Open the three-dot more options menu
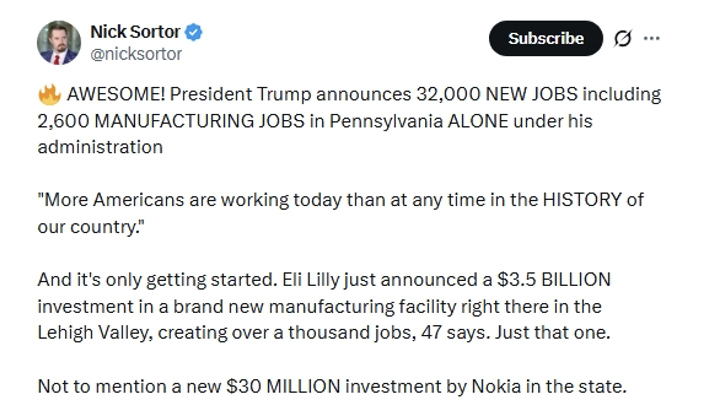Viewport: 710px width, 406px height. pos(652,38)
